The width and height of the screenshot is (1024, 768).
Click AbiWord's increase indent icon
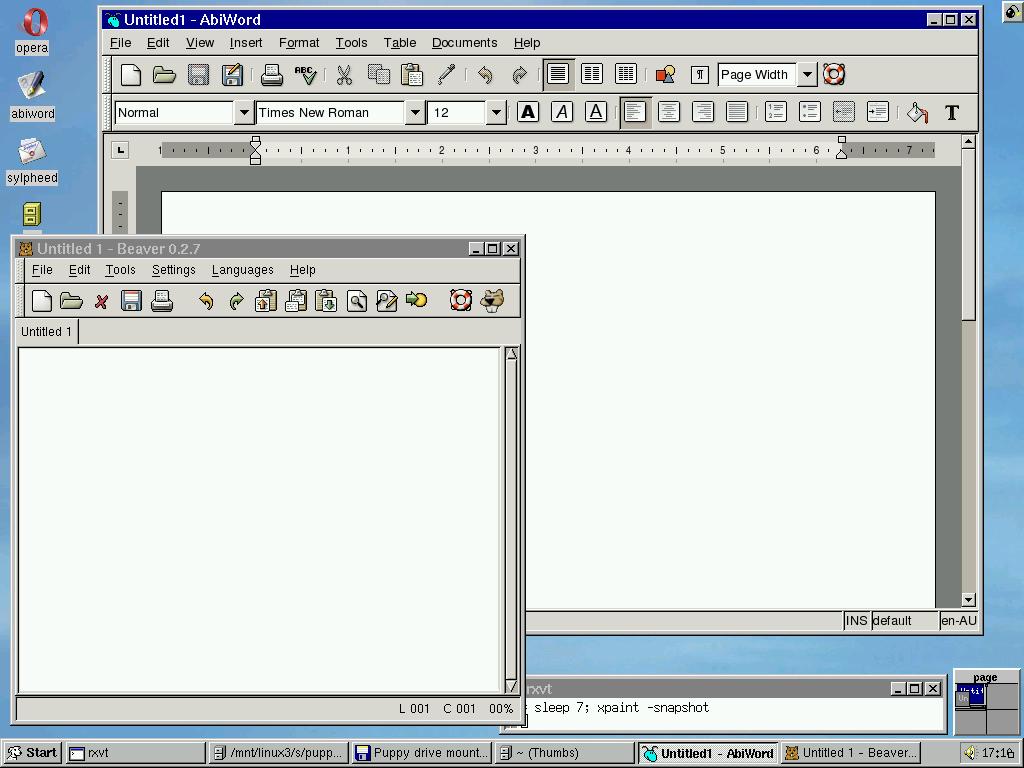coord(878,112)
